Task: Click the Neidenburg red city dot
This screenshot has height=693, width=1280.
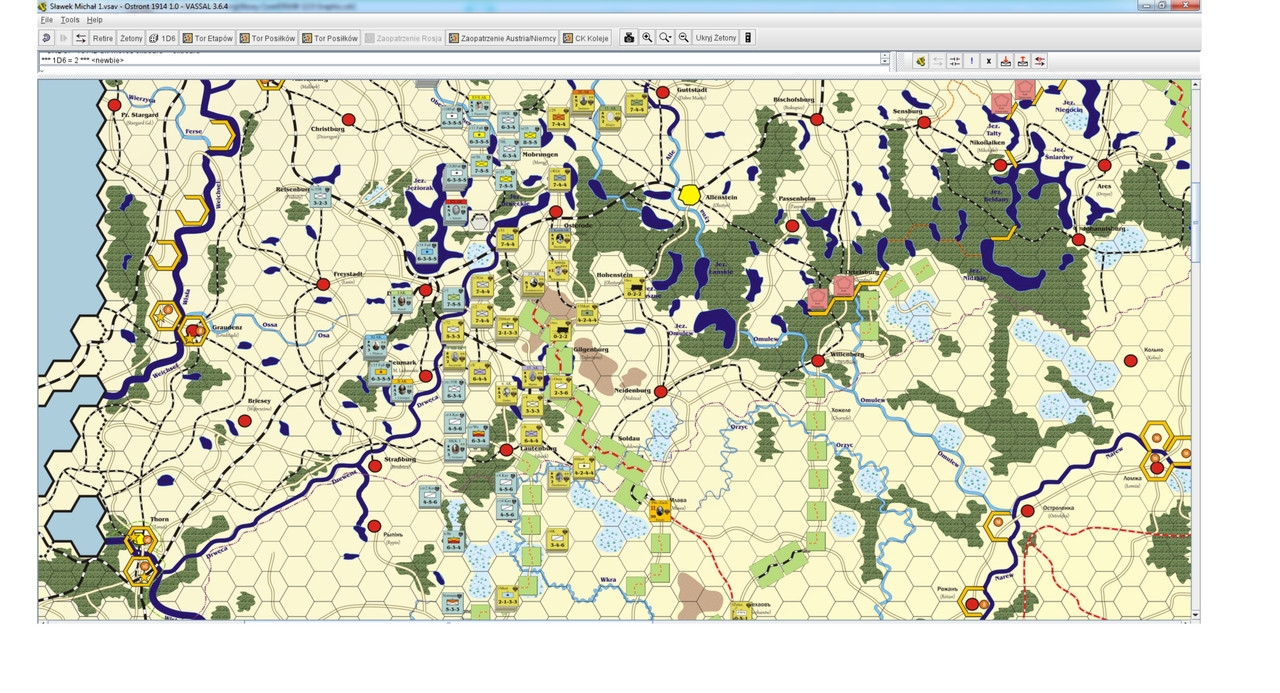Action: tap(661, 392)
